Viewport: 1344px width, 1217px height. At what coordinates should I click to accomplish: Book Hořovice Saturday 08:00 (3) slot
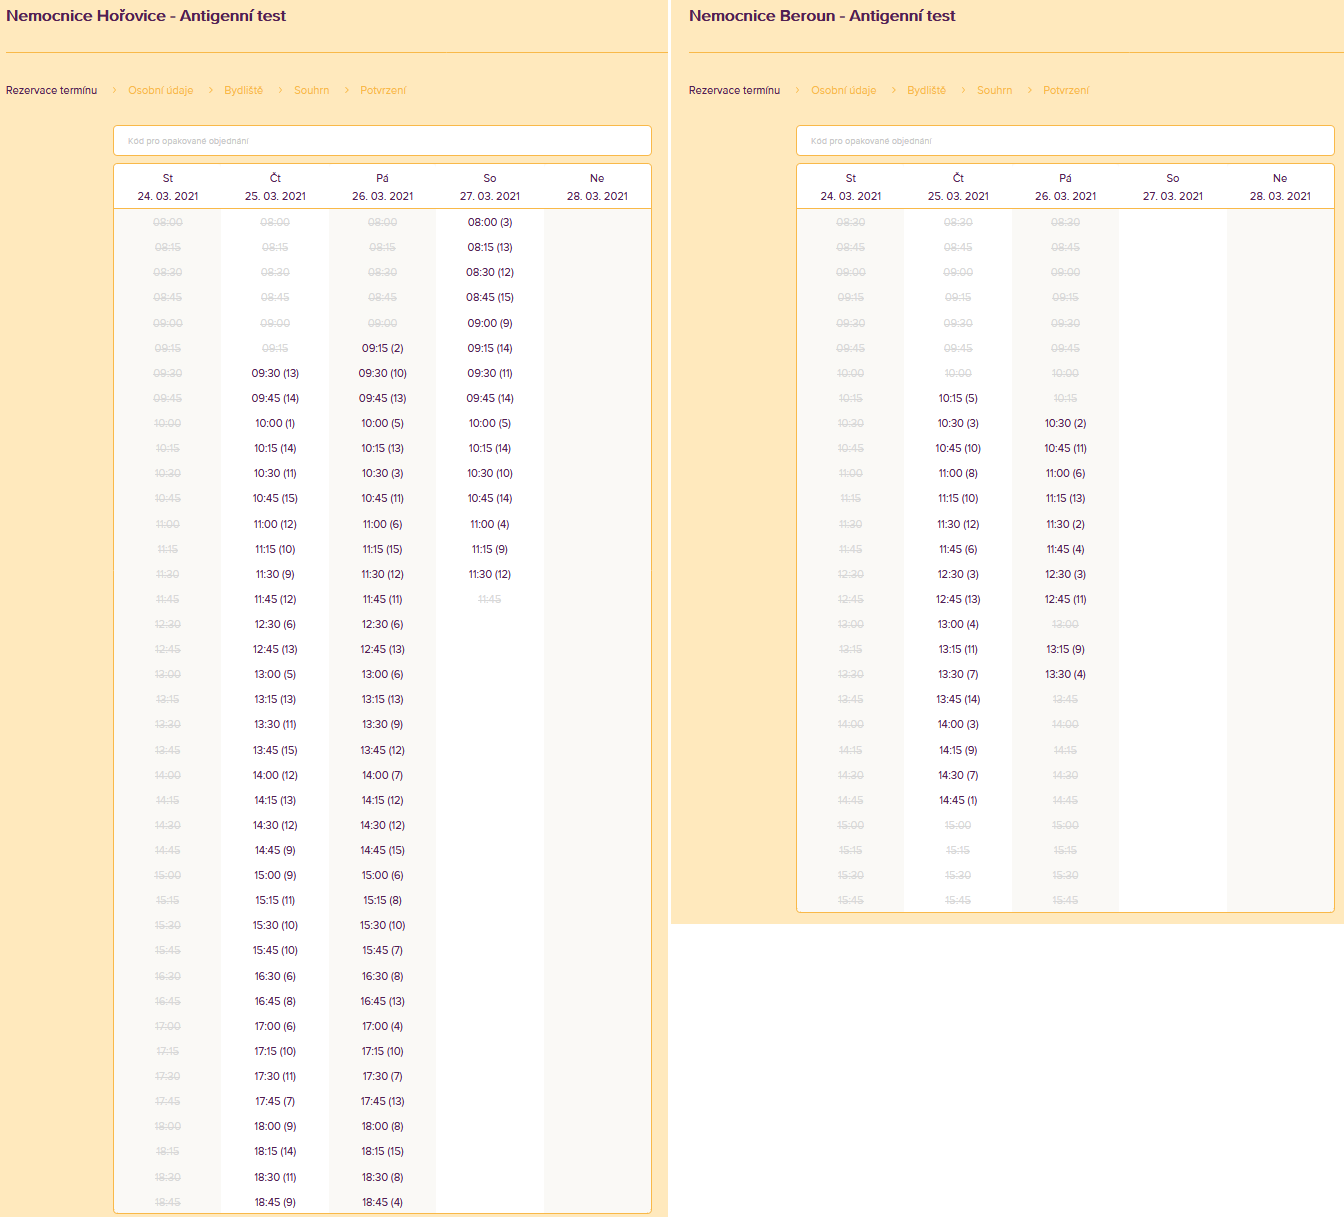click(489, 222)
